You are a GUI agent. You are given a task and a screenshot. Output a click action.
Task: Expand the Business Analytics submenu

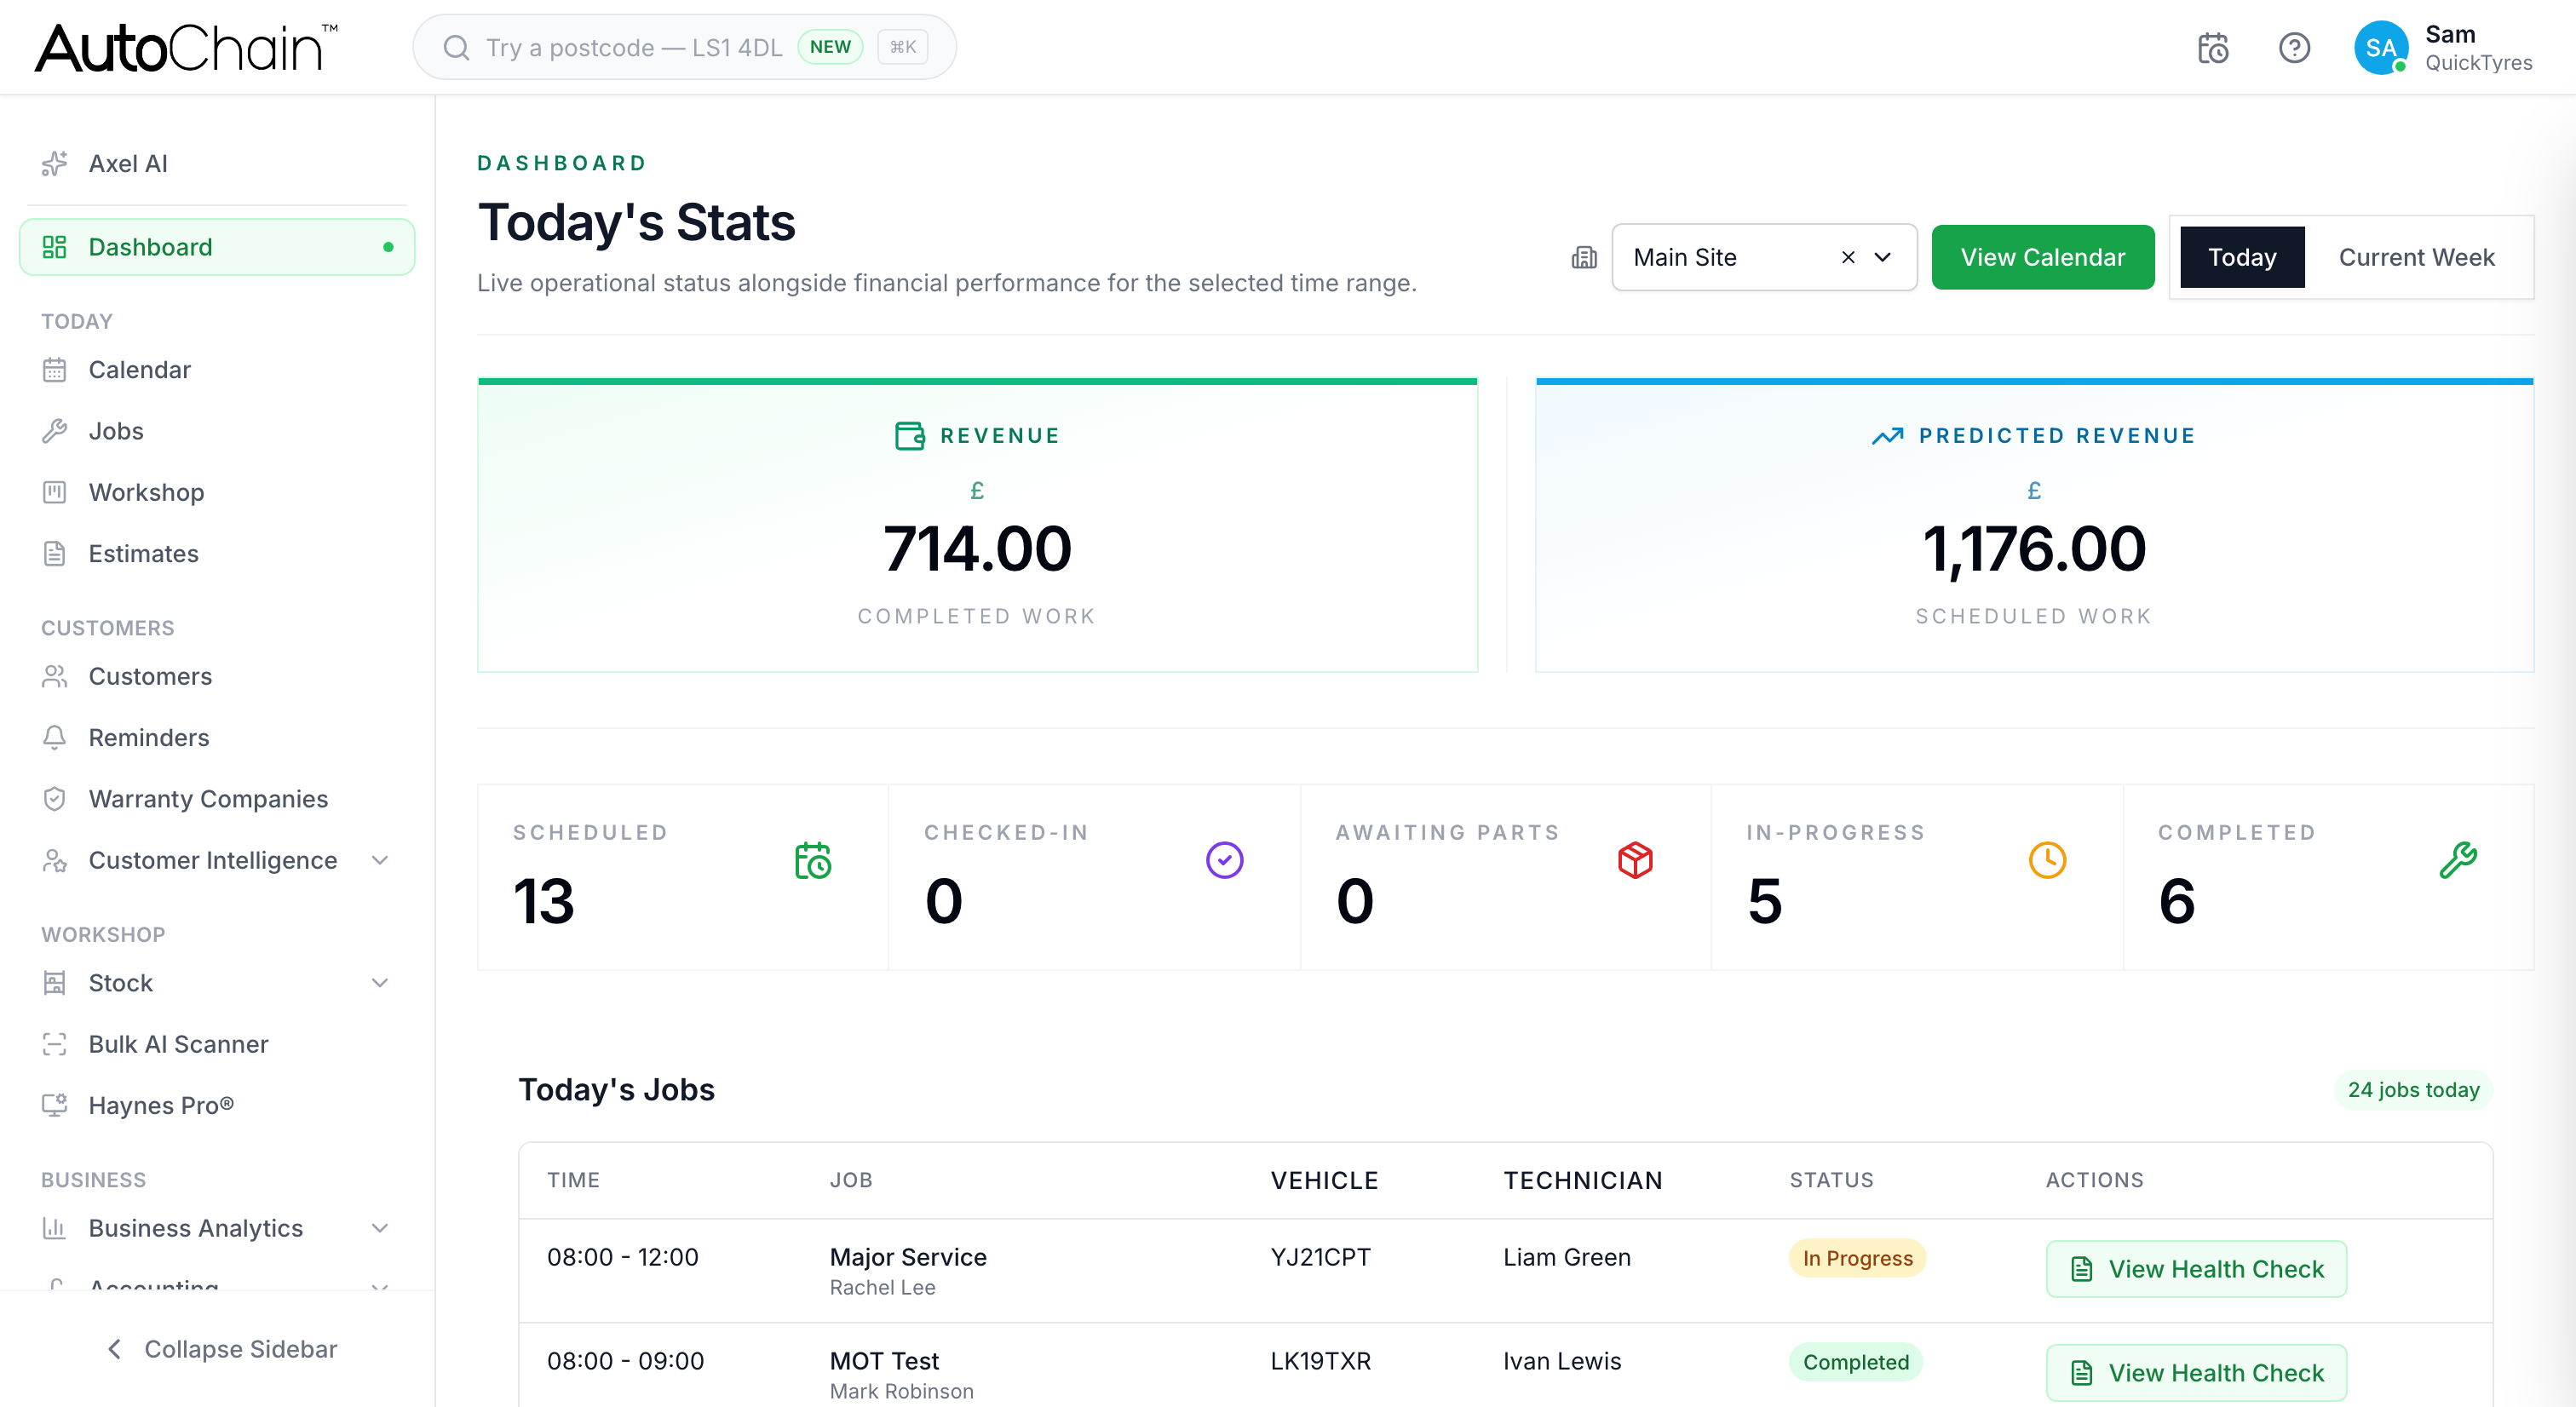380,1228
